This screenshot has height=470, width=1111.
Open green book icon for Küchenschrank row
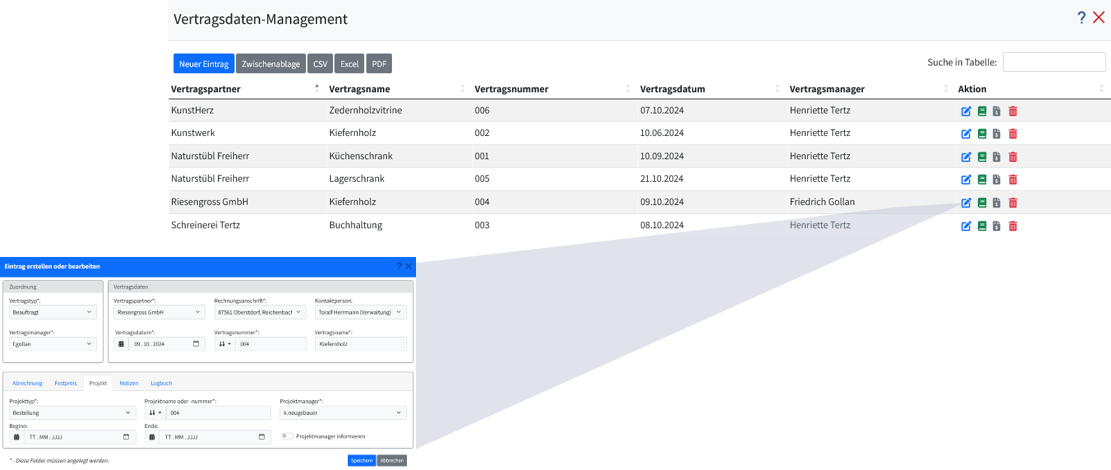click(981, 157)
